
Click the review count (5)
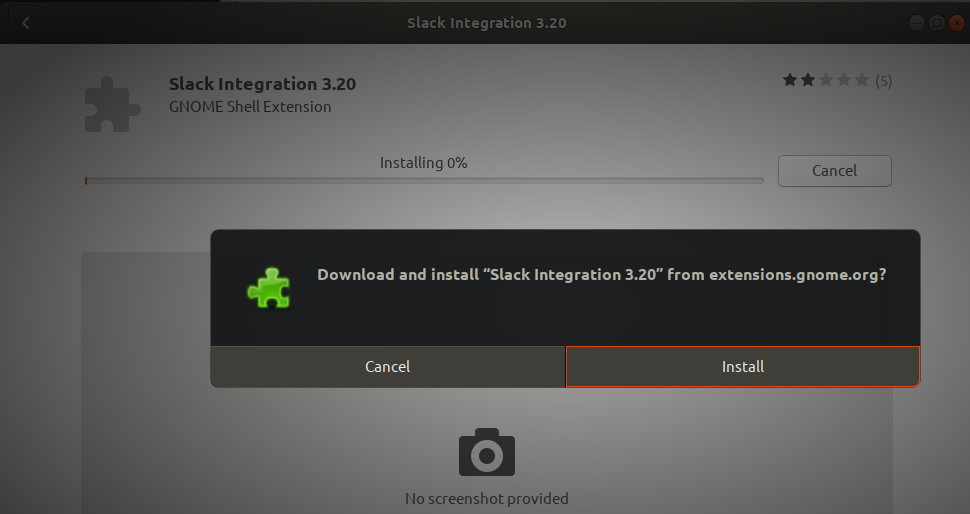[x=883, y=81]
